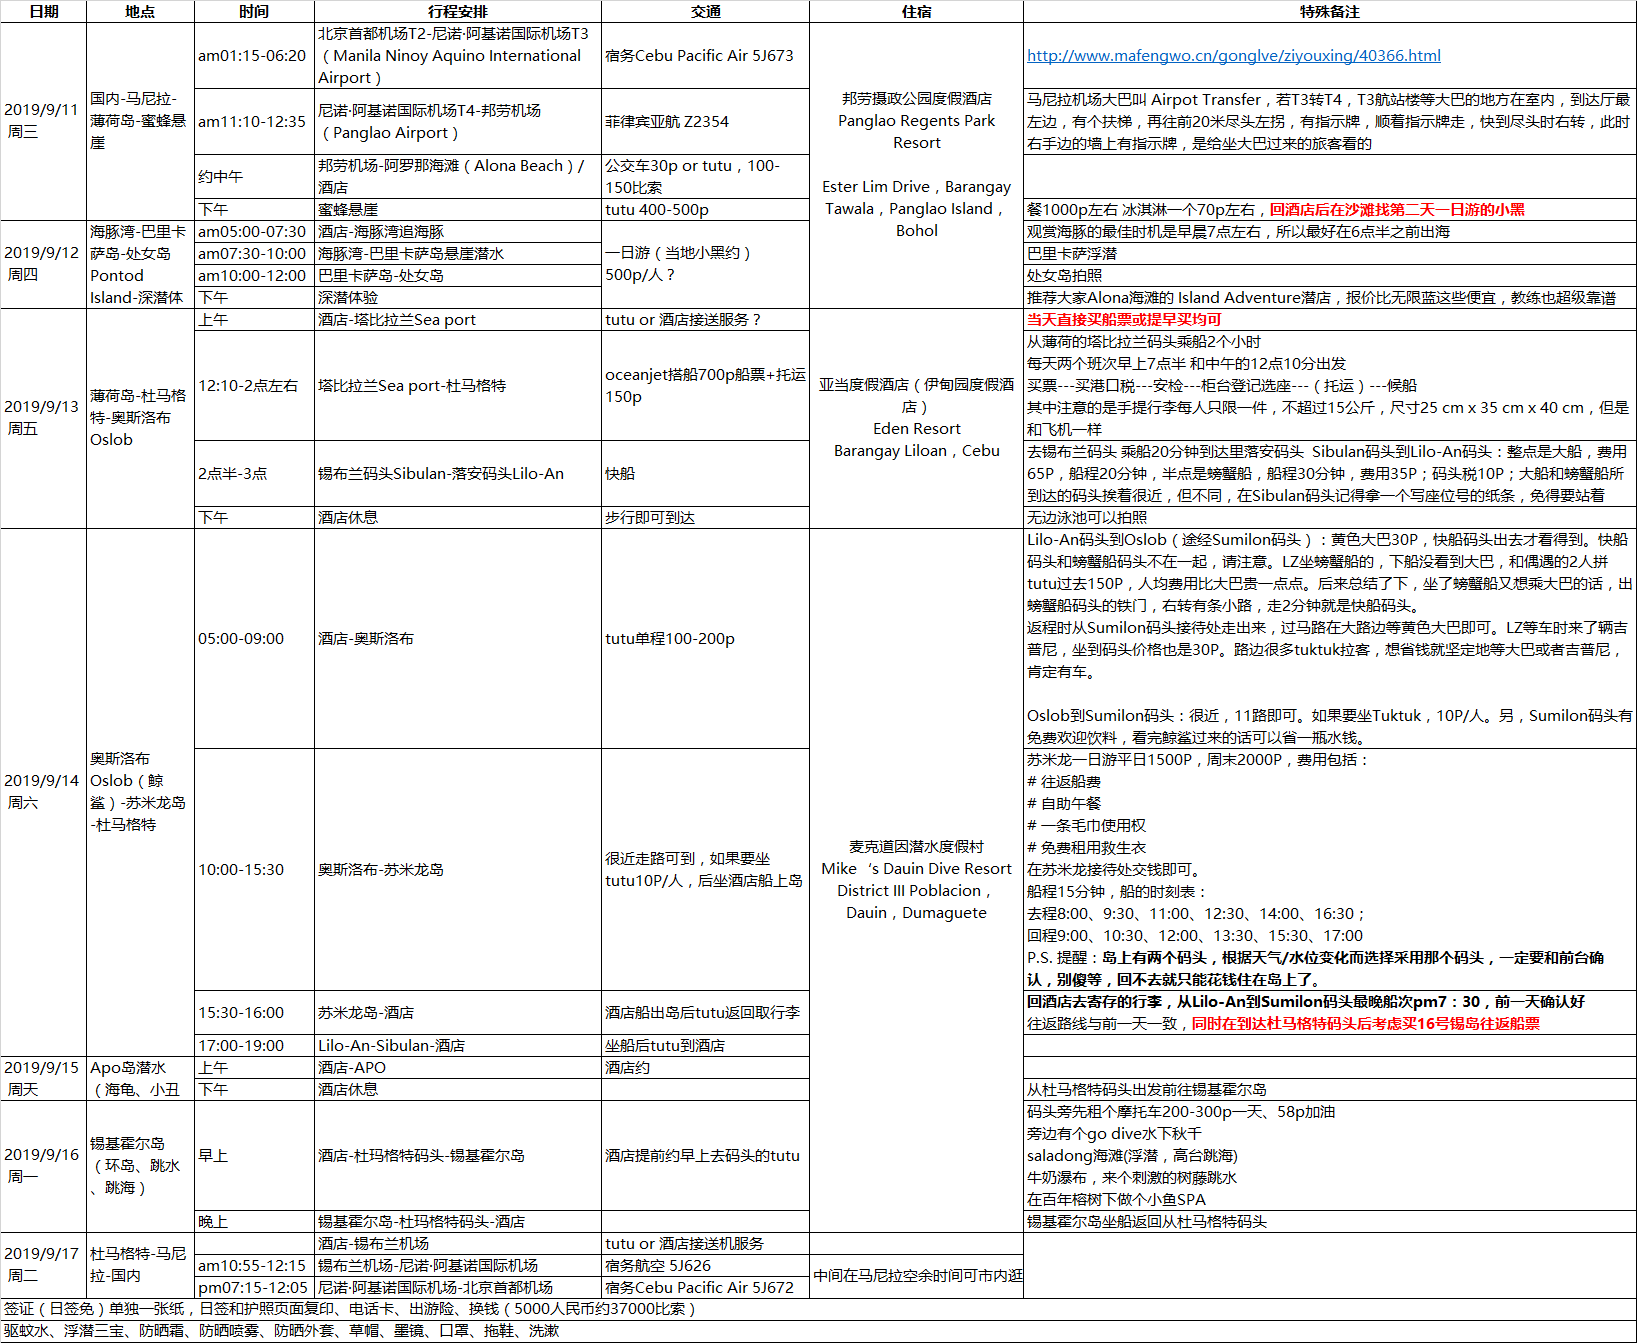
Task: Click the 2019/9/15 周天 date cell
Action: click(44, 1078)
